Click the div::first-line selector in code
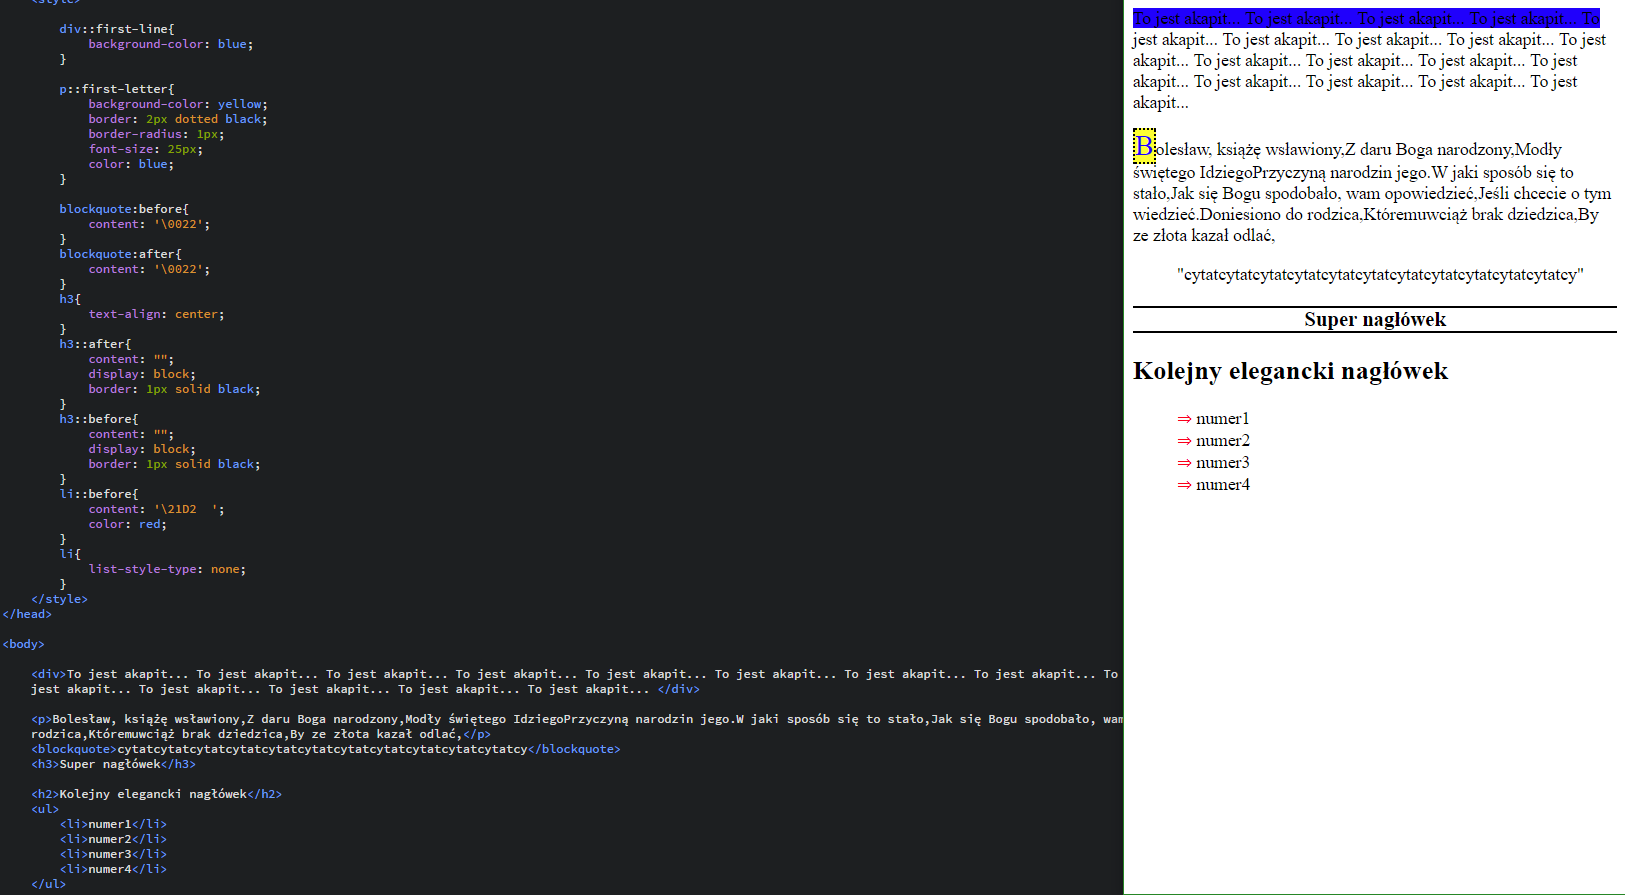 coord(115,29)
